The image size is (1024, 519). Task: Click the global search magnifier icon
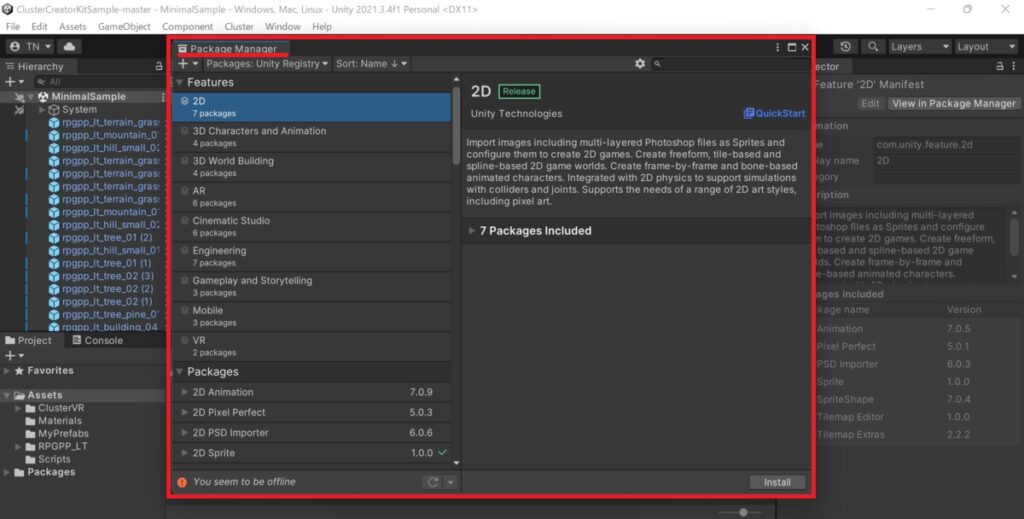click(873, 46)
